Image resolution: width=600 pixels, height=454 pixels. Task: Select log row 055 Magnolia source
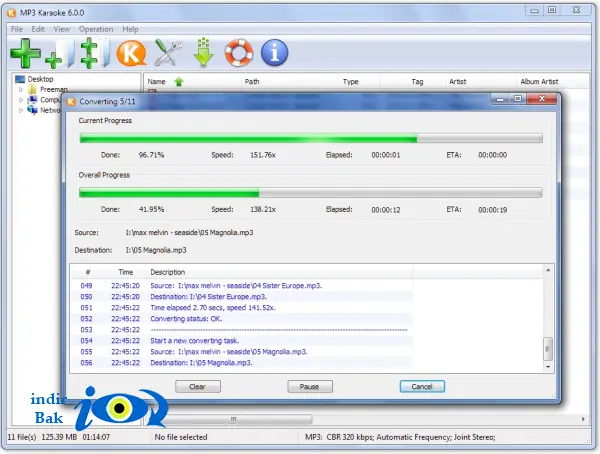click(242, 352)
